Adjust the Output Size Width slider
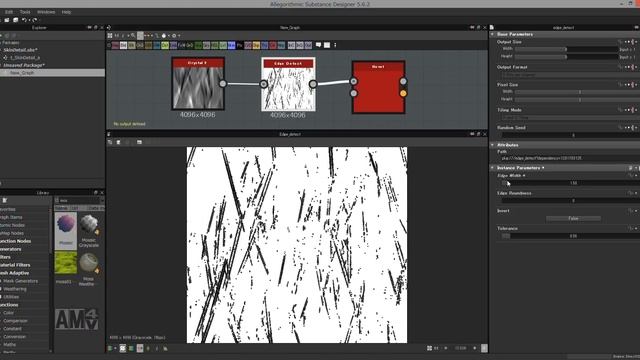Image resolution: width=640 pixels, height=360 pixels. point(567,49)
